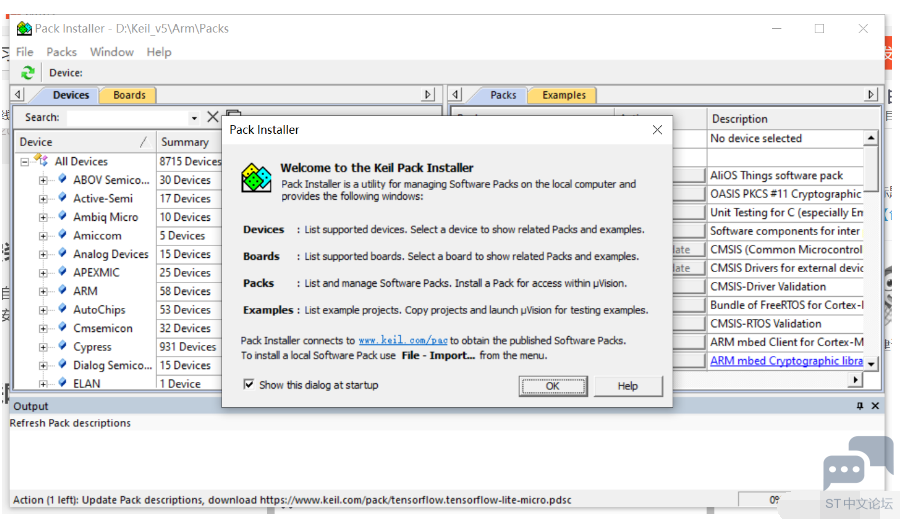Select CMSIS-Driver Validation description row
902x519 pixels.
pos(786,287)
